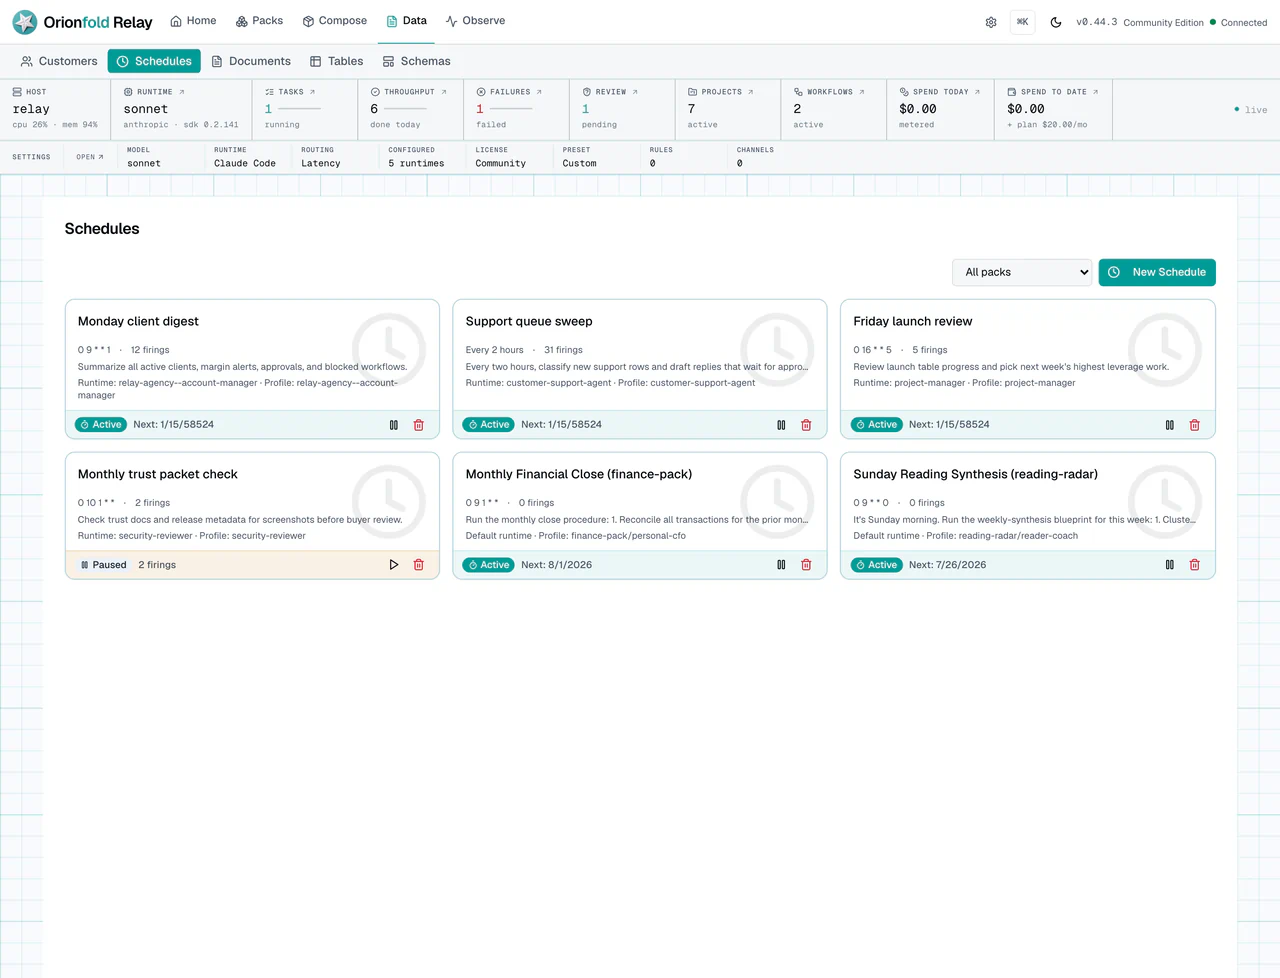
Task: Click the Settings Open link
Action: point(90,157)
